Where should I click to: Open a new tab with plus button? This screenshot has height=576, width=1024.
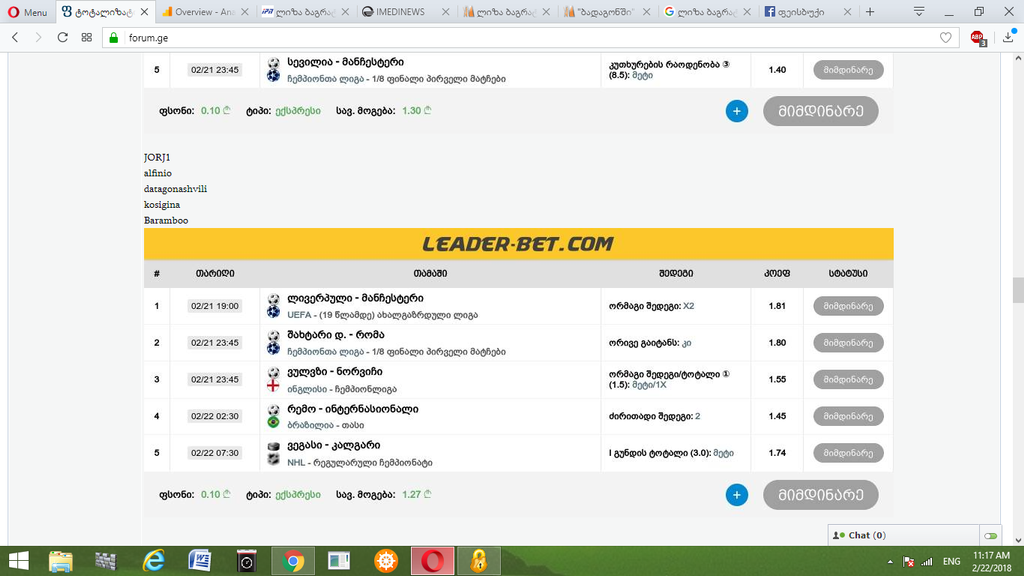(x=870, y=12)
